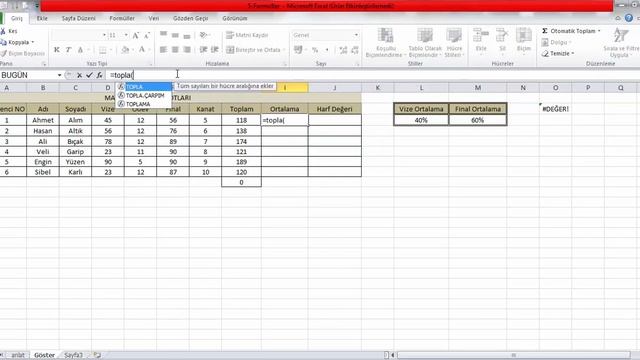Open the Gözden Geçir ribbon tab

190,18
